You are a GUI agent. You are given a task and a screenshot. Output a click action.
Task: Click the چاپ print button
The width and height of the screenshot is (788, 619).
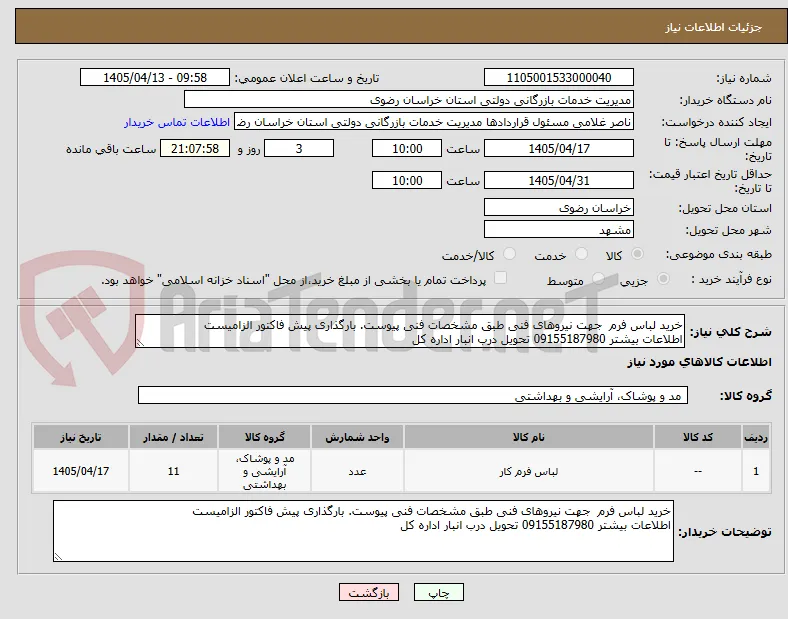439,593
